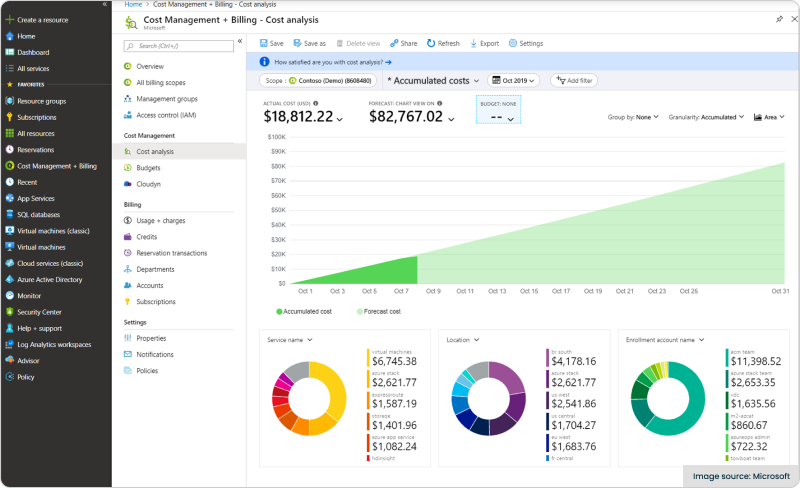Click the Scope Contoso (Demo) pill
Screen dimensions: 800x488
pyautogui.click(x=318, y=81)
